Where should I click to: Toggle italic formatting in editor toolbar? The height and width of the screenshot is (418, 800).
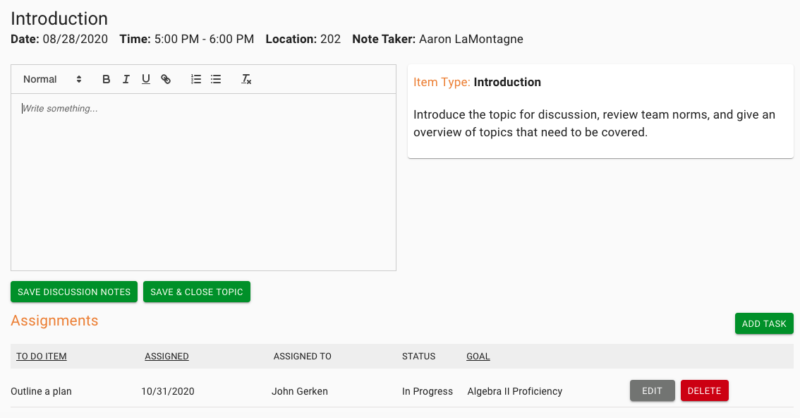pyautogui.click(x=126, y=79)
